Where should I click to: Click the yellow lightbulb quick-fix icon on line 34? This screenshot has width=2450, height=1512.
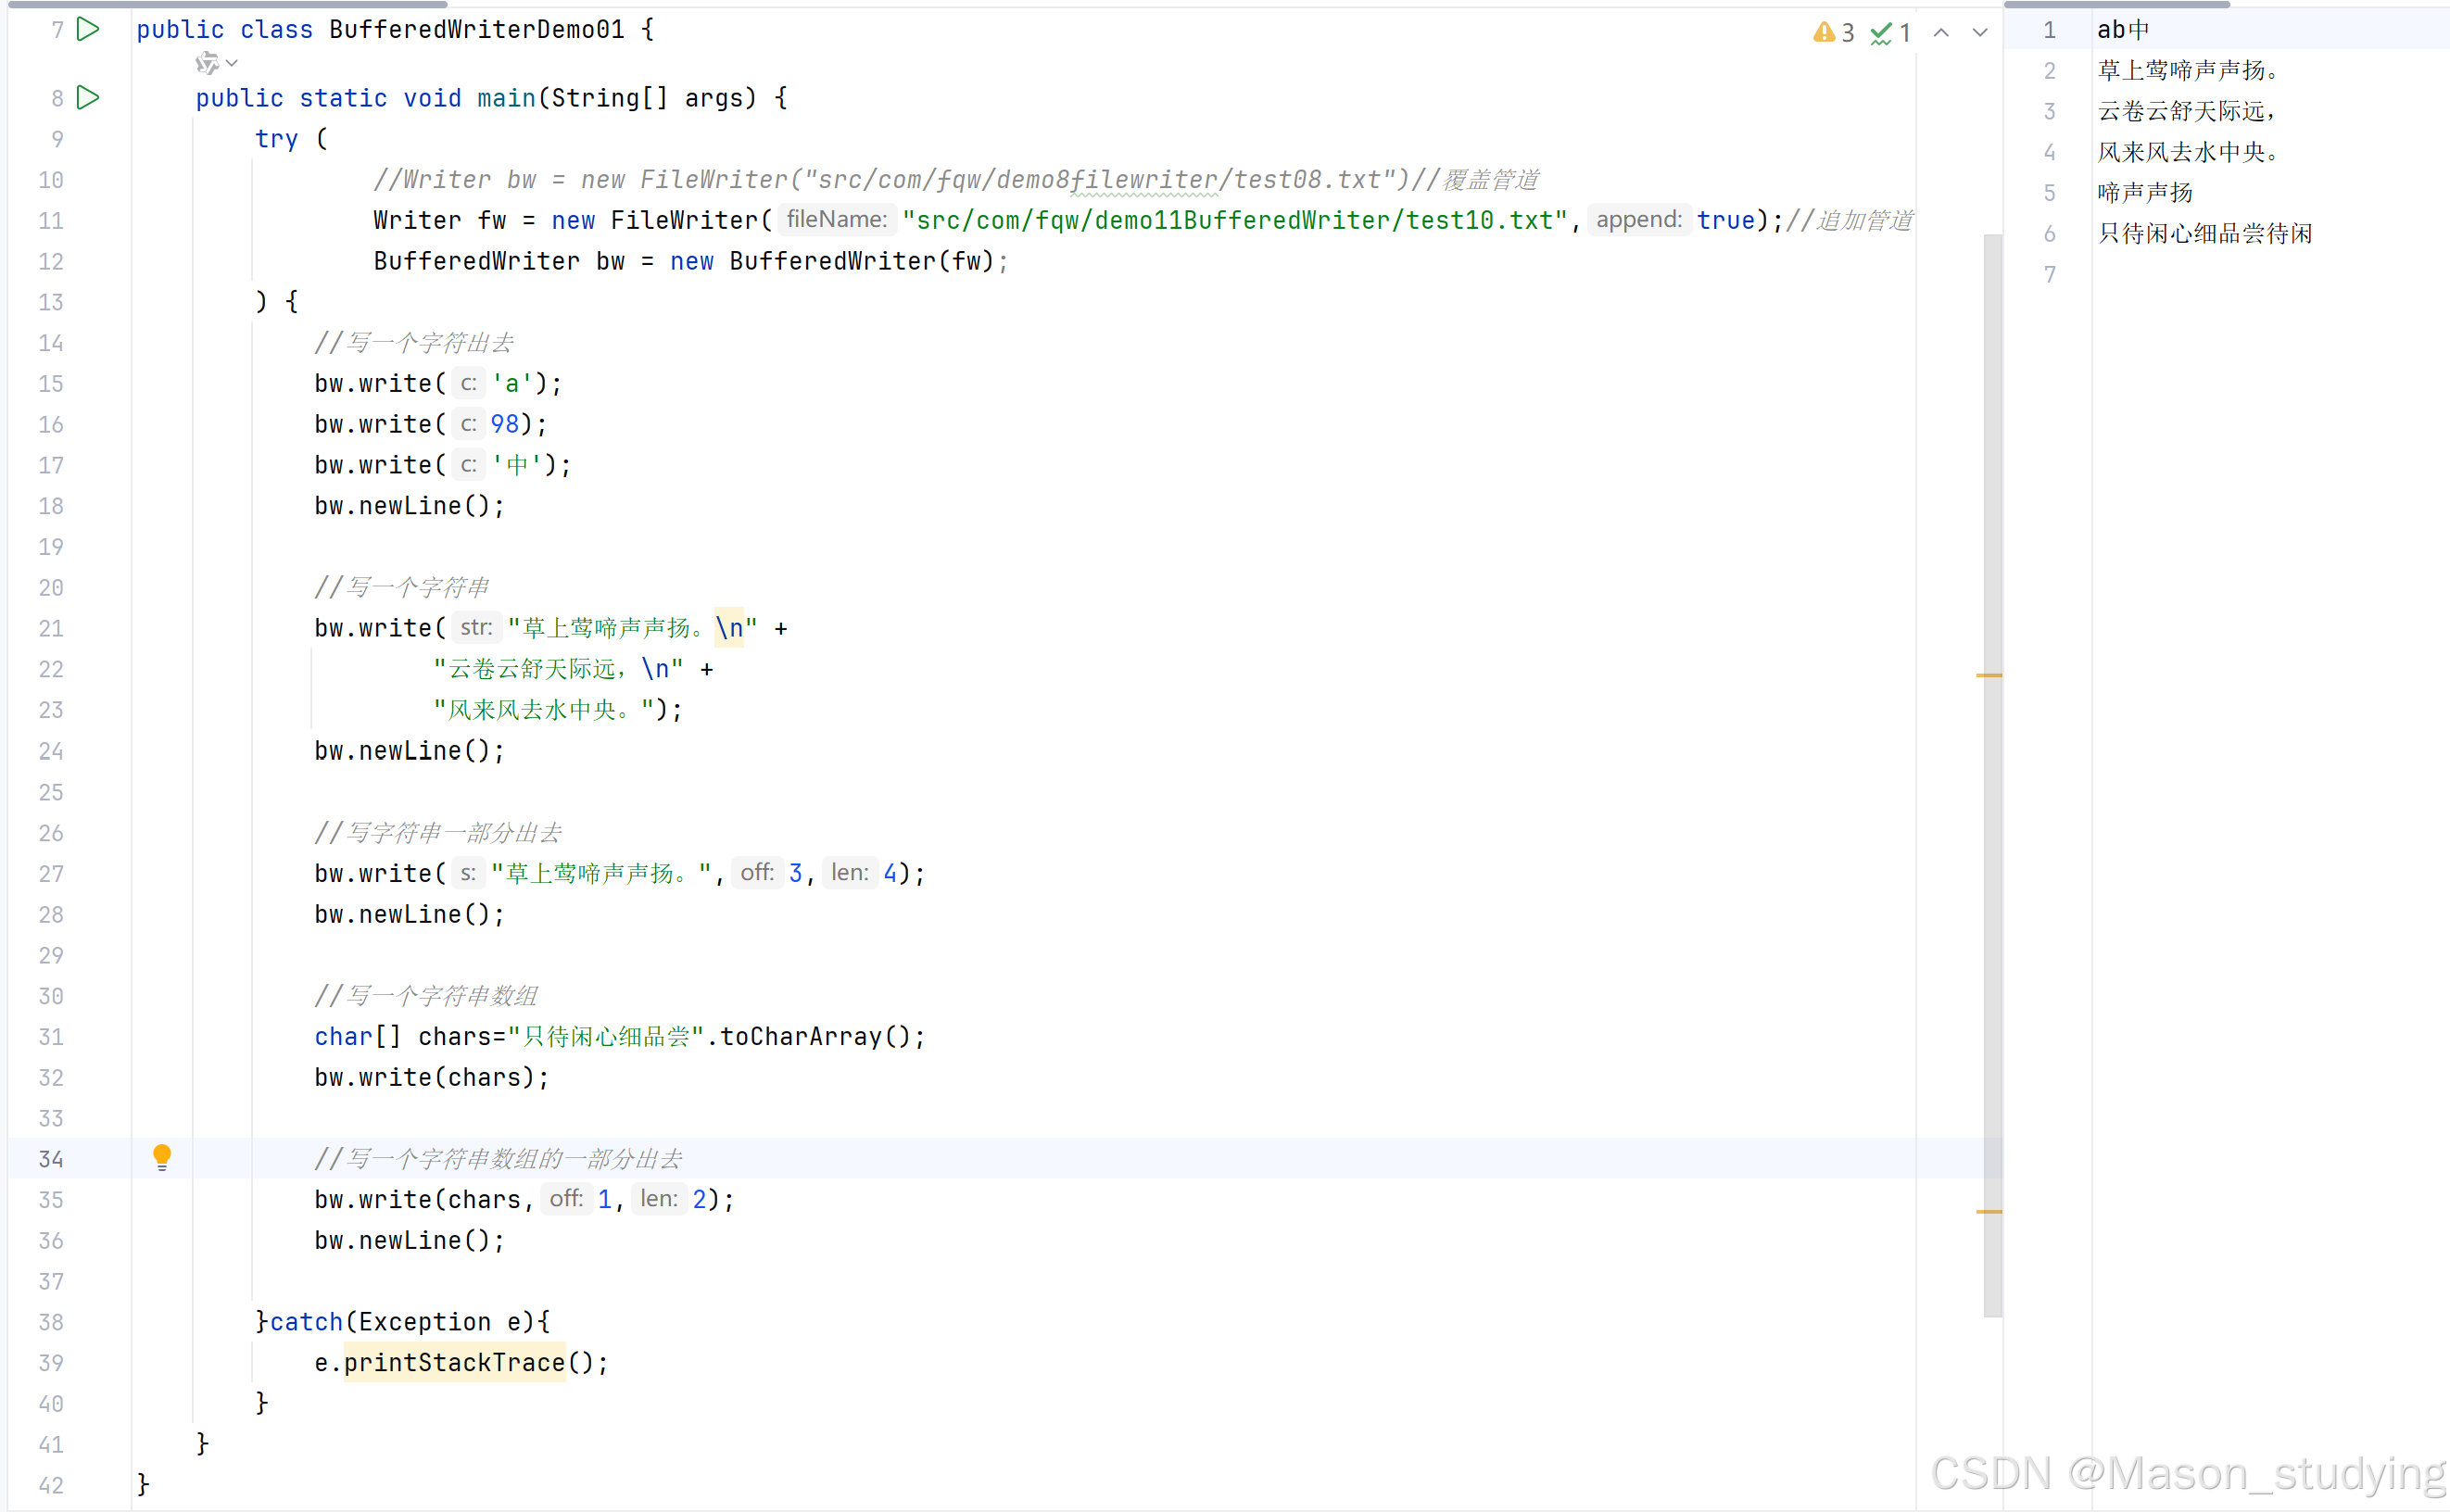162,1157
